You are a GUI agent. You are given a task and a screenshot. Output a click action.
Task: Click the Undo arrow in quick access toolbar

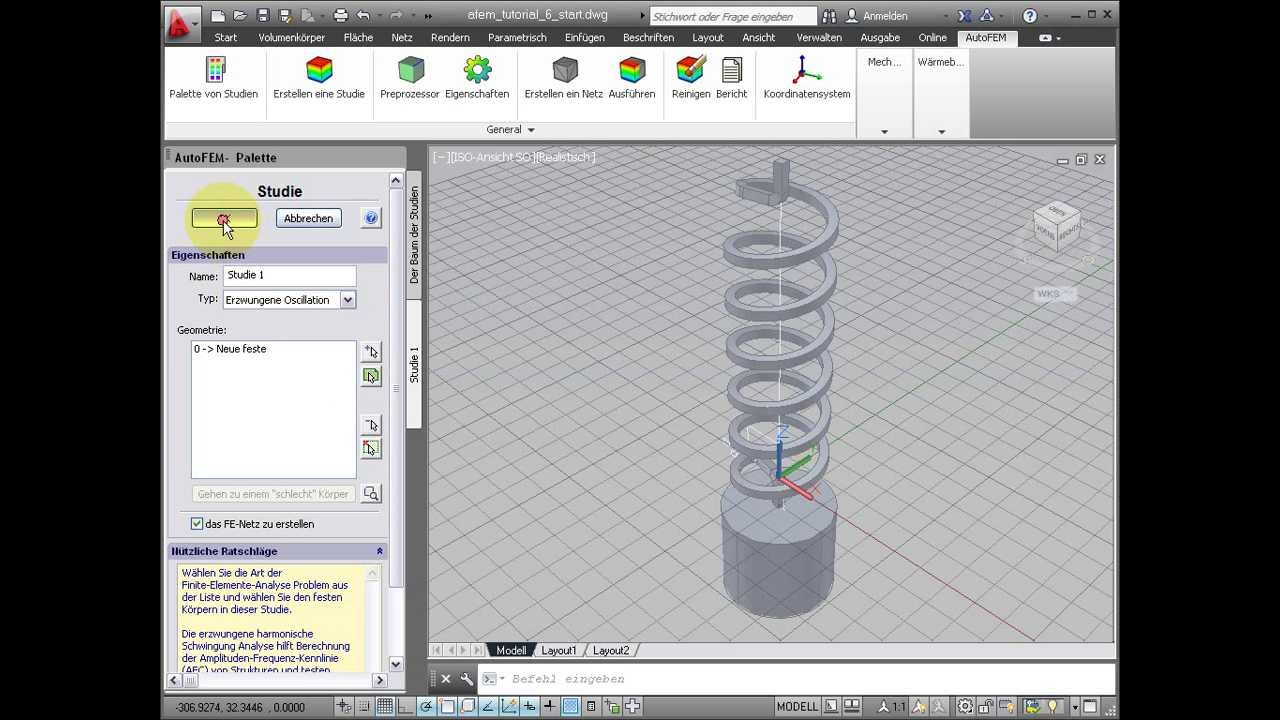coord(363,16)
